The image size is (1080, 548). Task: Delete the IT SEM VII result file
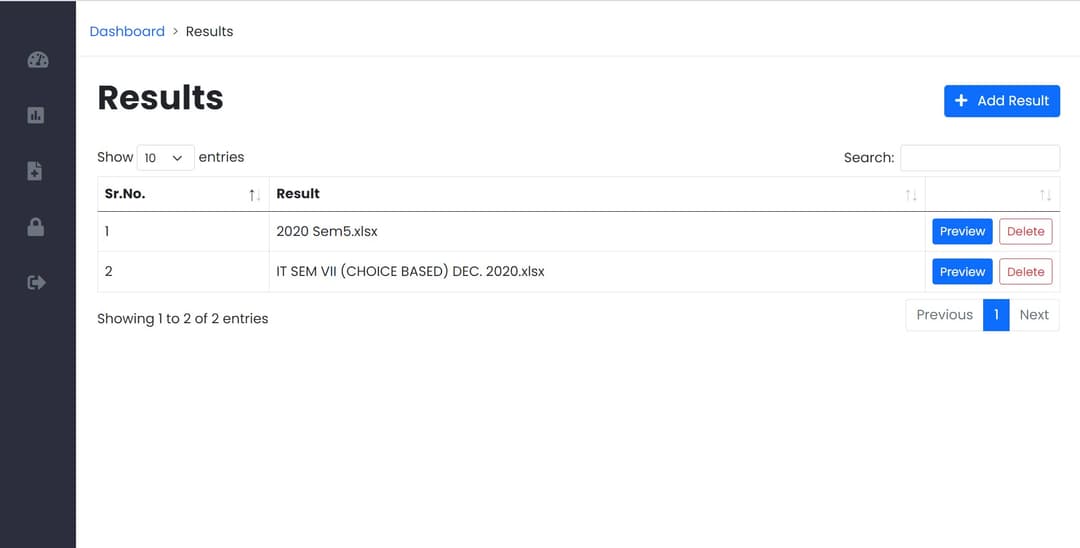[1025, 272]
